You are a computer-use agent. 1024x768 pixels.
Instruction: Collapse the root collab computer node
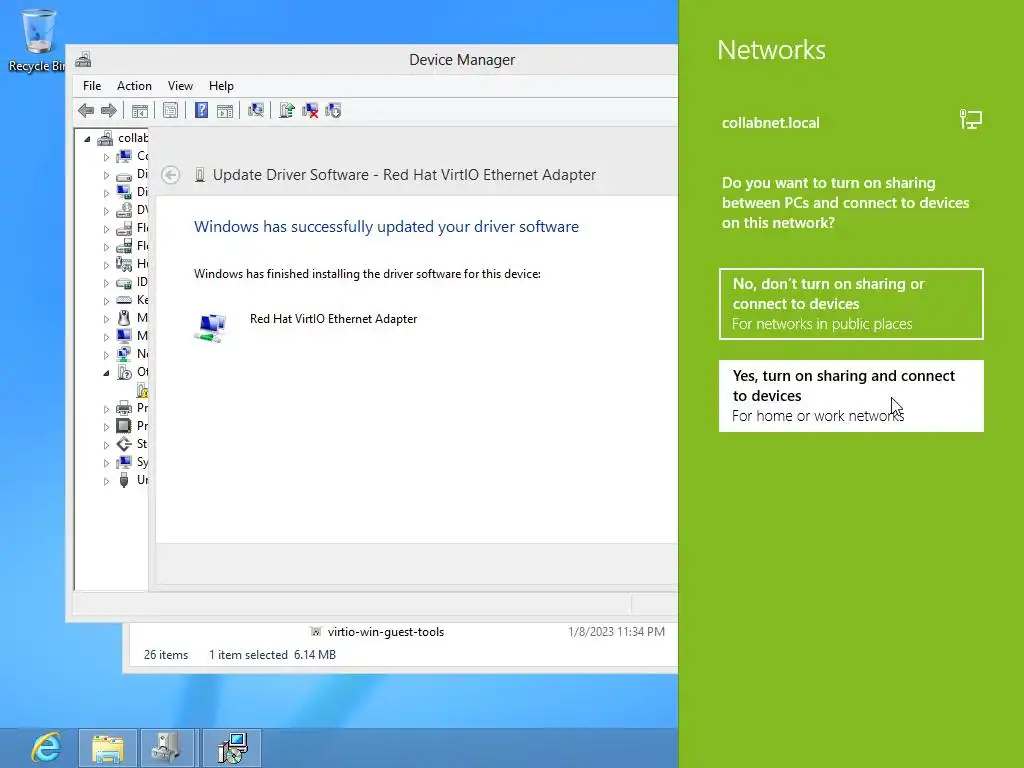point(87,138)
